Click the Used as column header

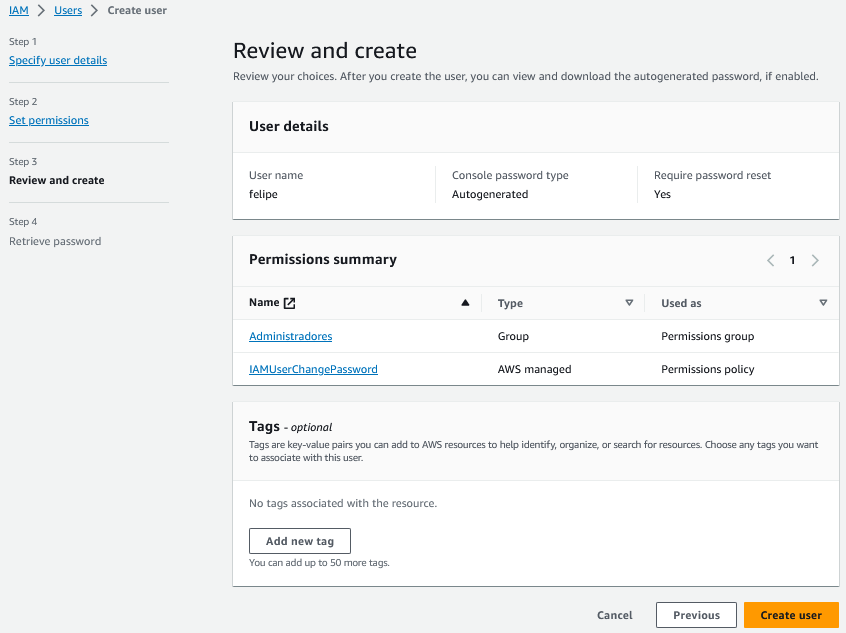pos(681,303)
